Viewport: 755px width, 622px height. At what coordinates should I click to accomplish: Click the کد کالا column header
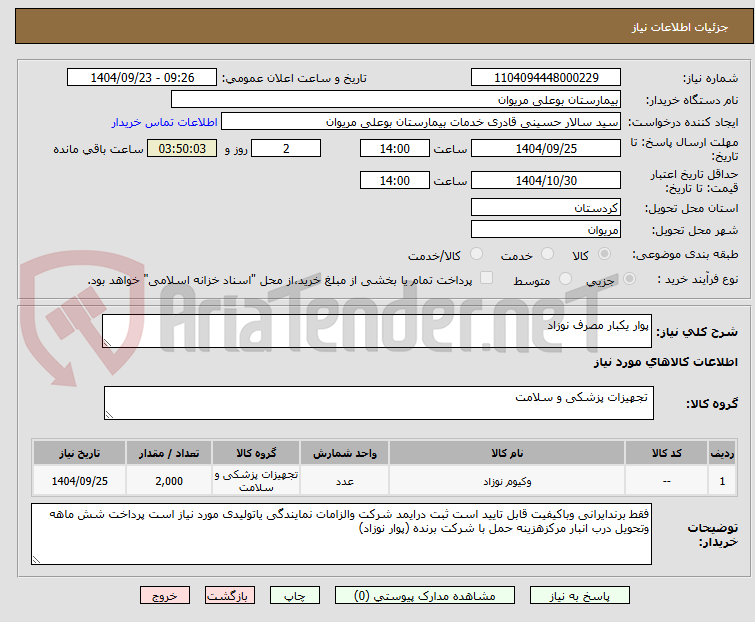point(666,453)
